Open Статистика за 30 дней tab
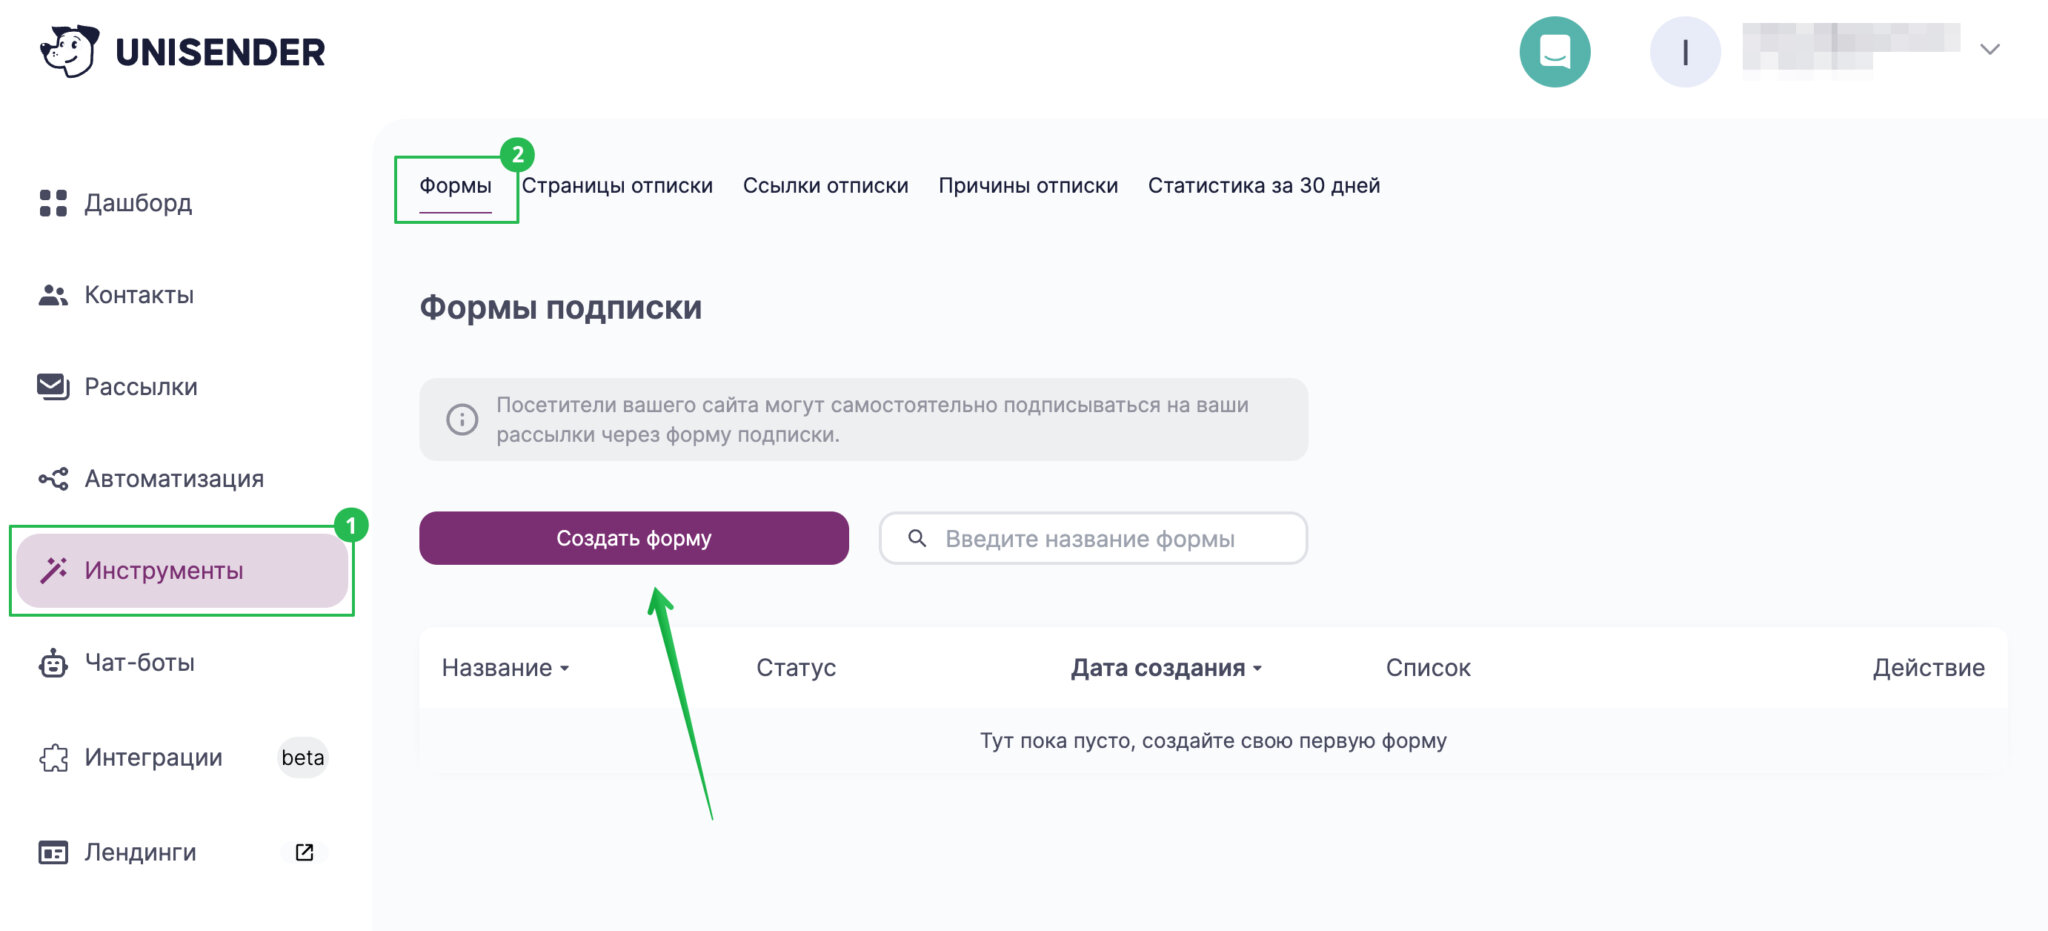2048x931 pixels. coord(1263,186)
